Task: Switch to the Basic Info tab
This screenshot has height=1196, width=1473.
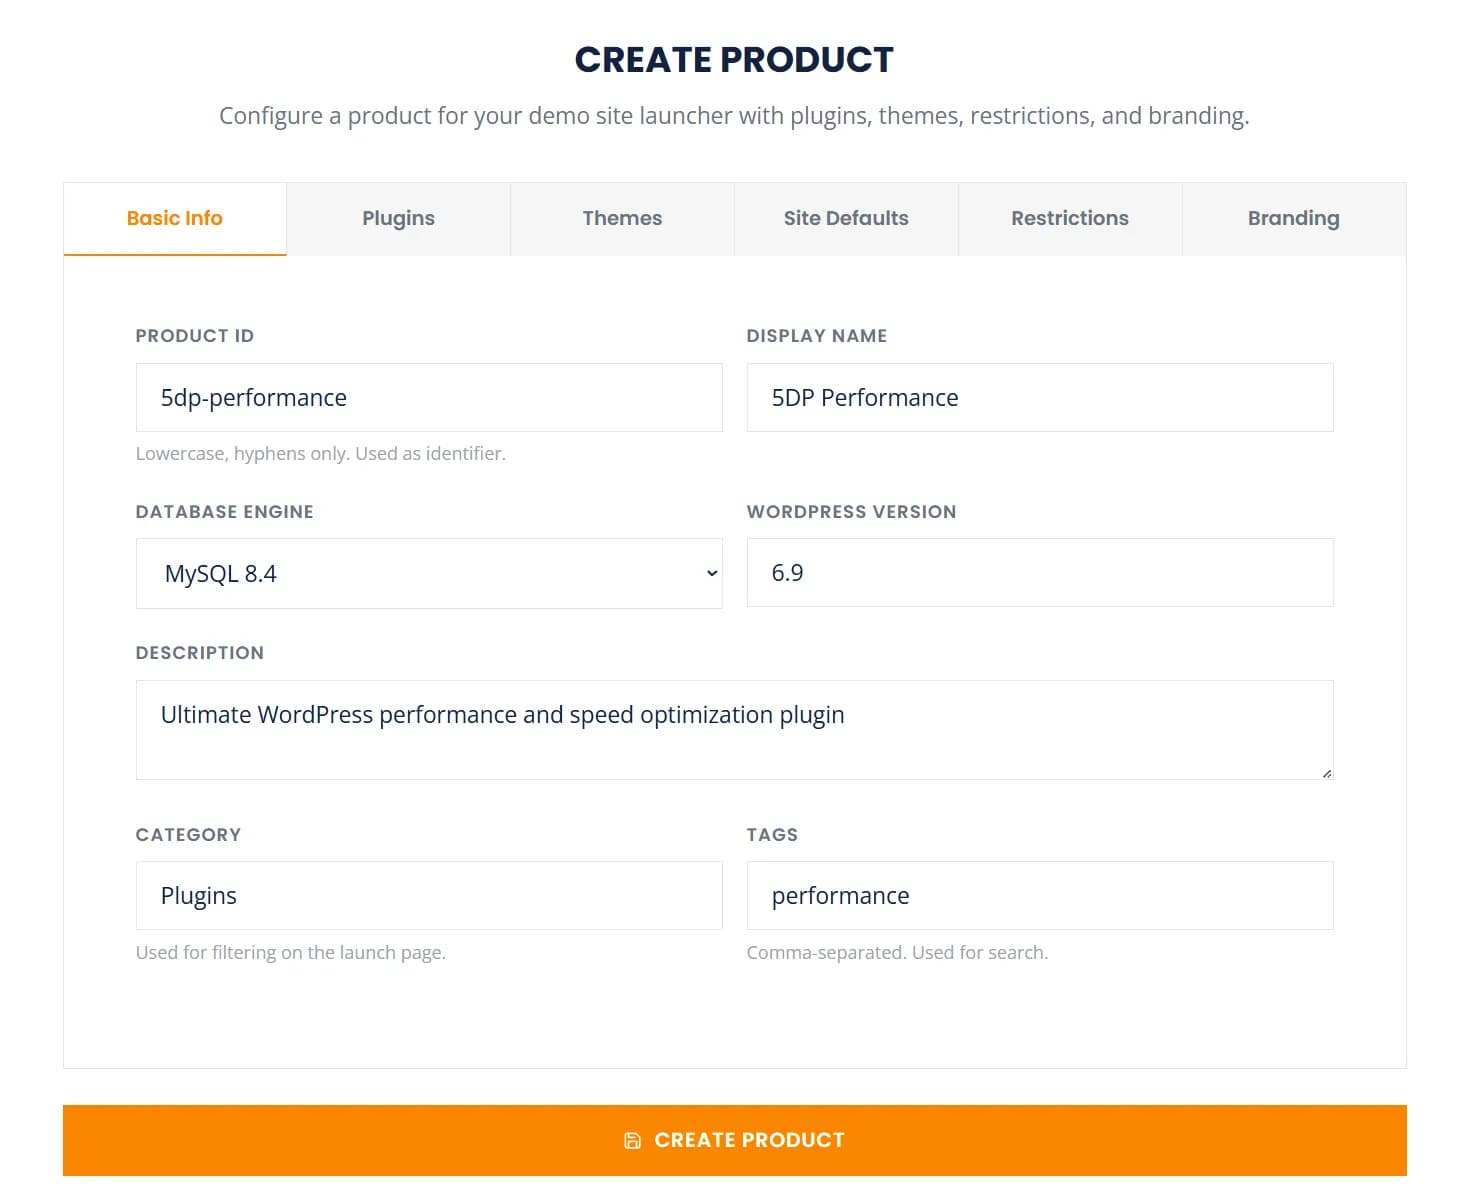Action: click(175, 218)
